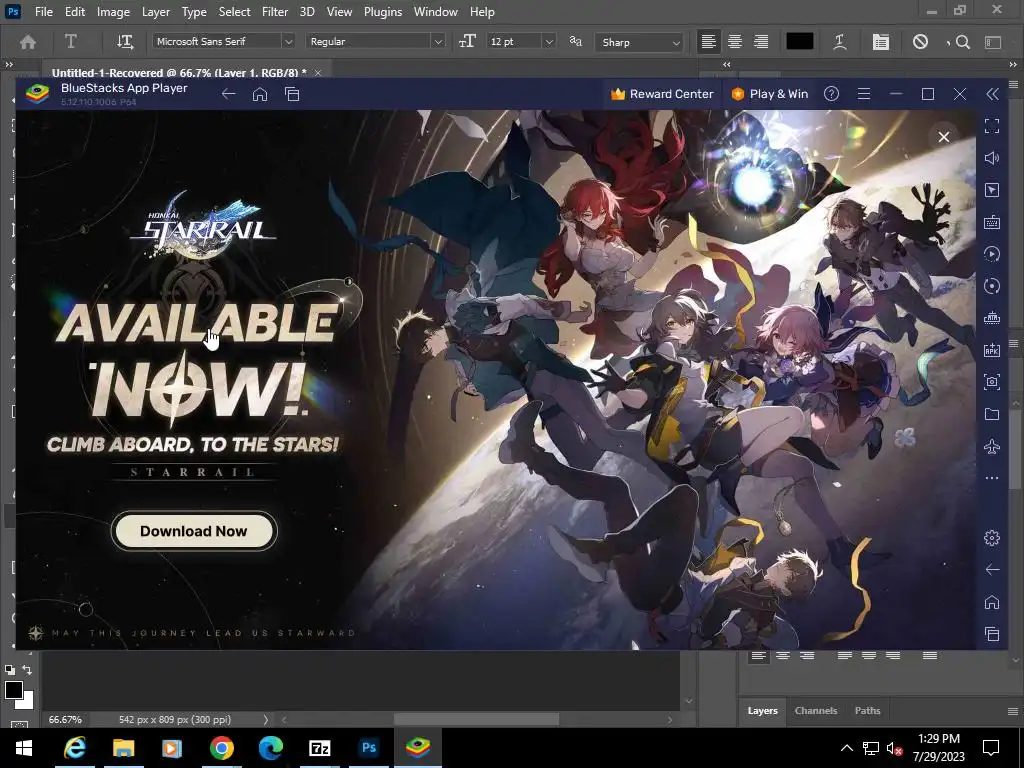
Task: Click the Download Now button
Action: (194, 531)
